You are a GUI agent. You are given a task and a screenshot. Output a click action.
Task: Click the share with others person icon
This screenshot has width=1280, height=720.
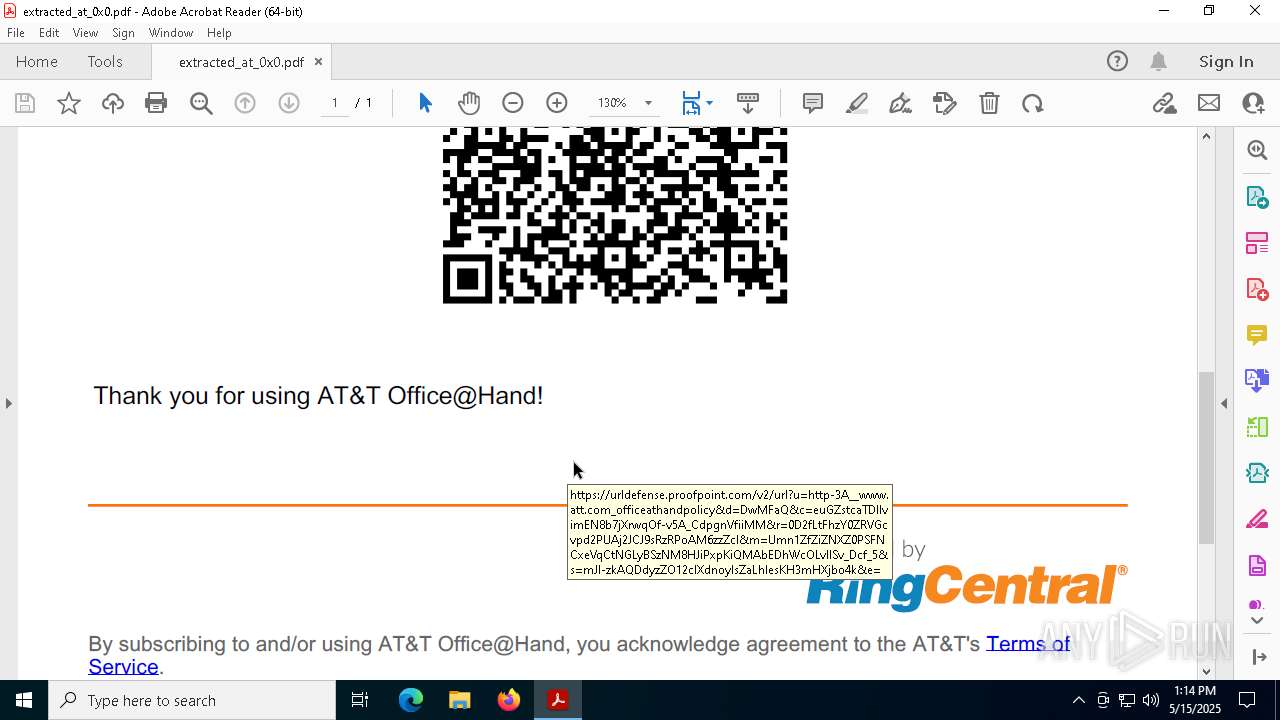point(1253,103)
